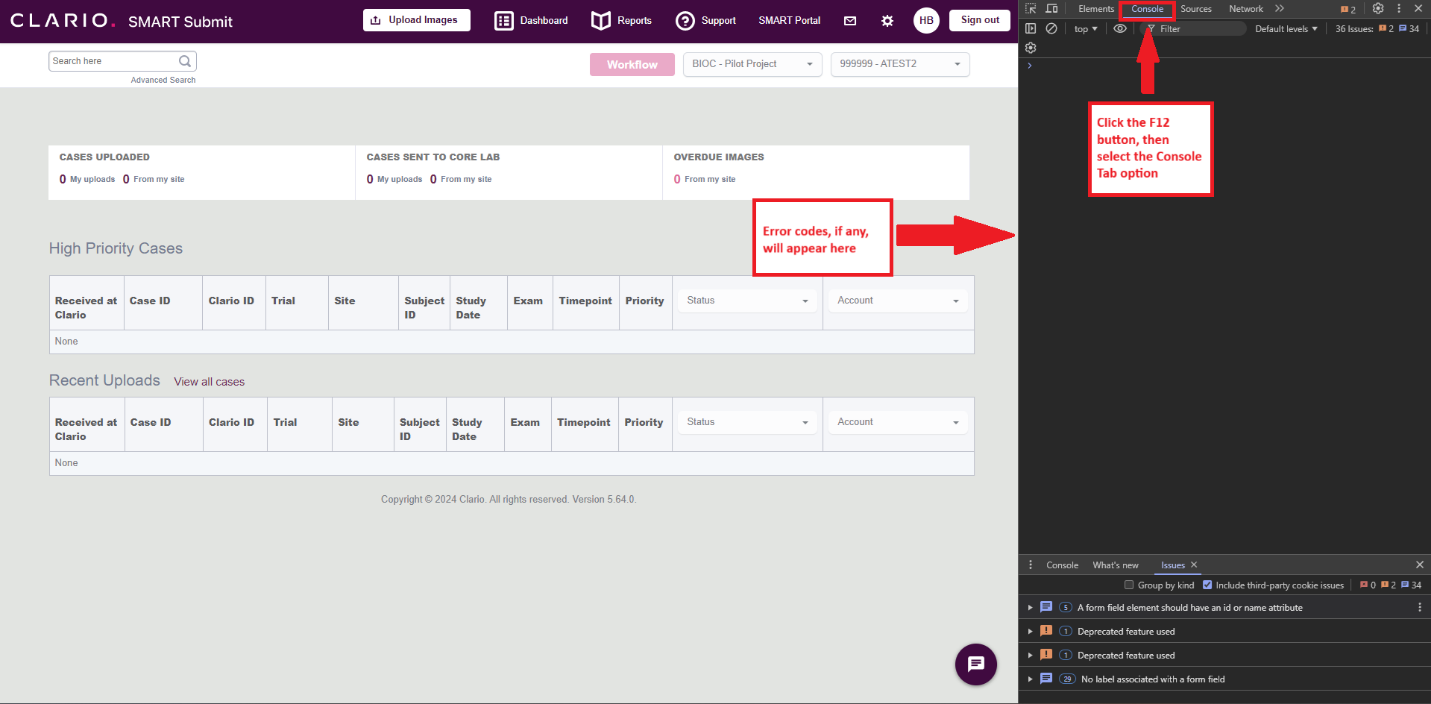1431x704 pixels.
Task: Open the envelope mail icon in the header
Action: [x=850, y=19]
